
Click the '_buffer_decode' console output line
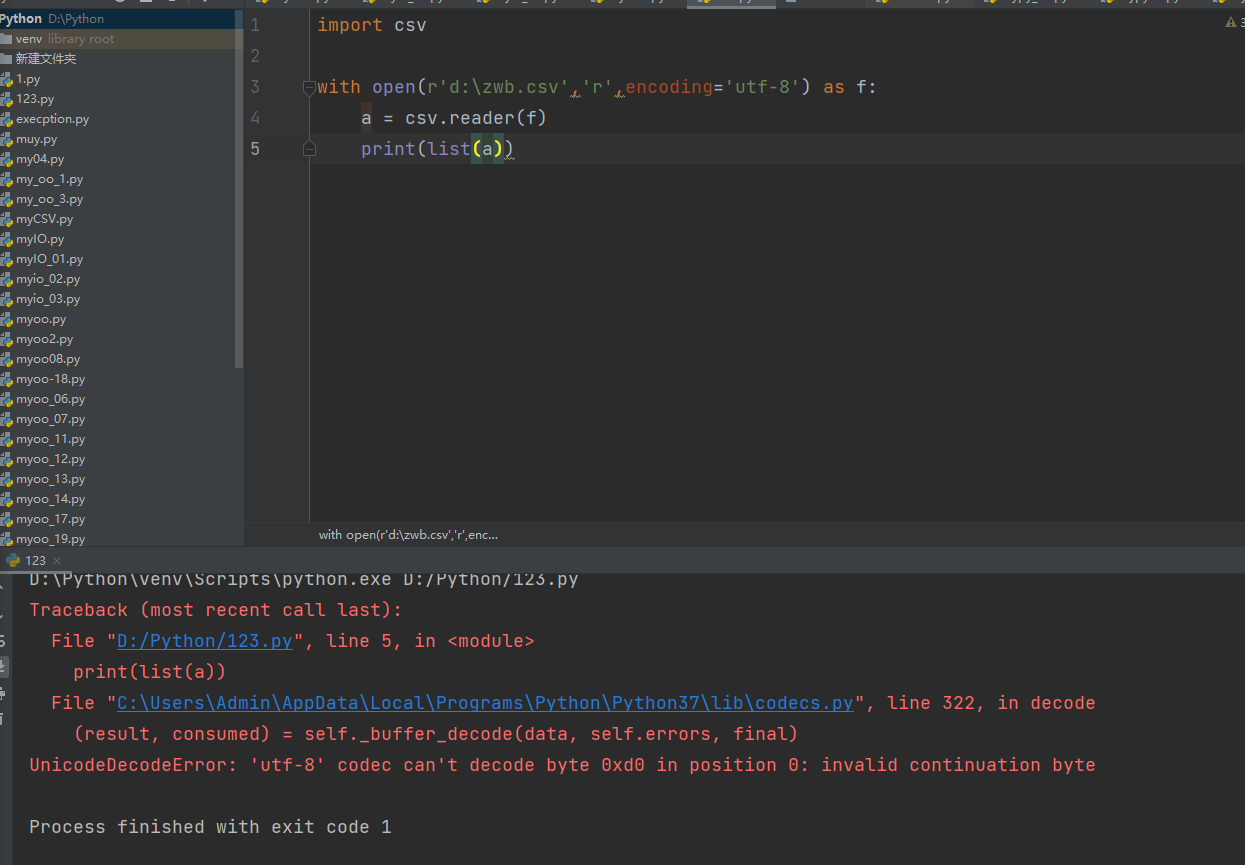pos(436,734)
